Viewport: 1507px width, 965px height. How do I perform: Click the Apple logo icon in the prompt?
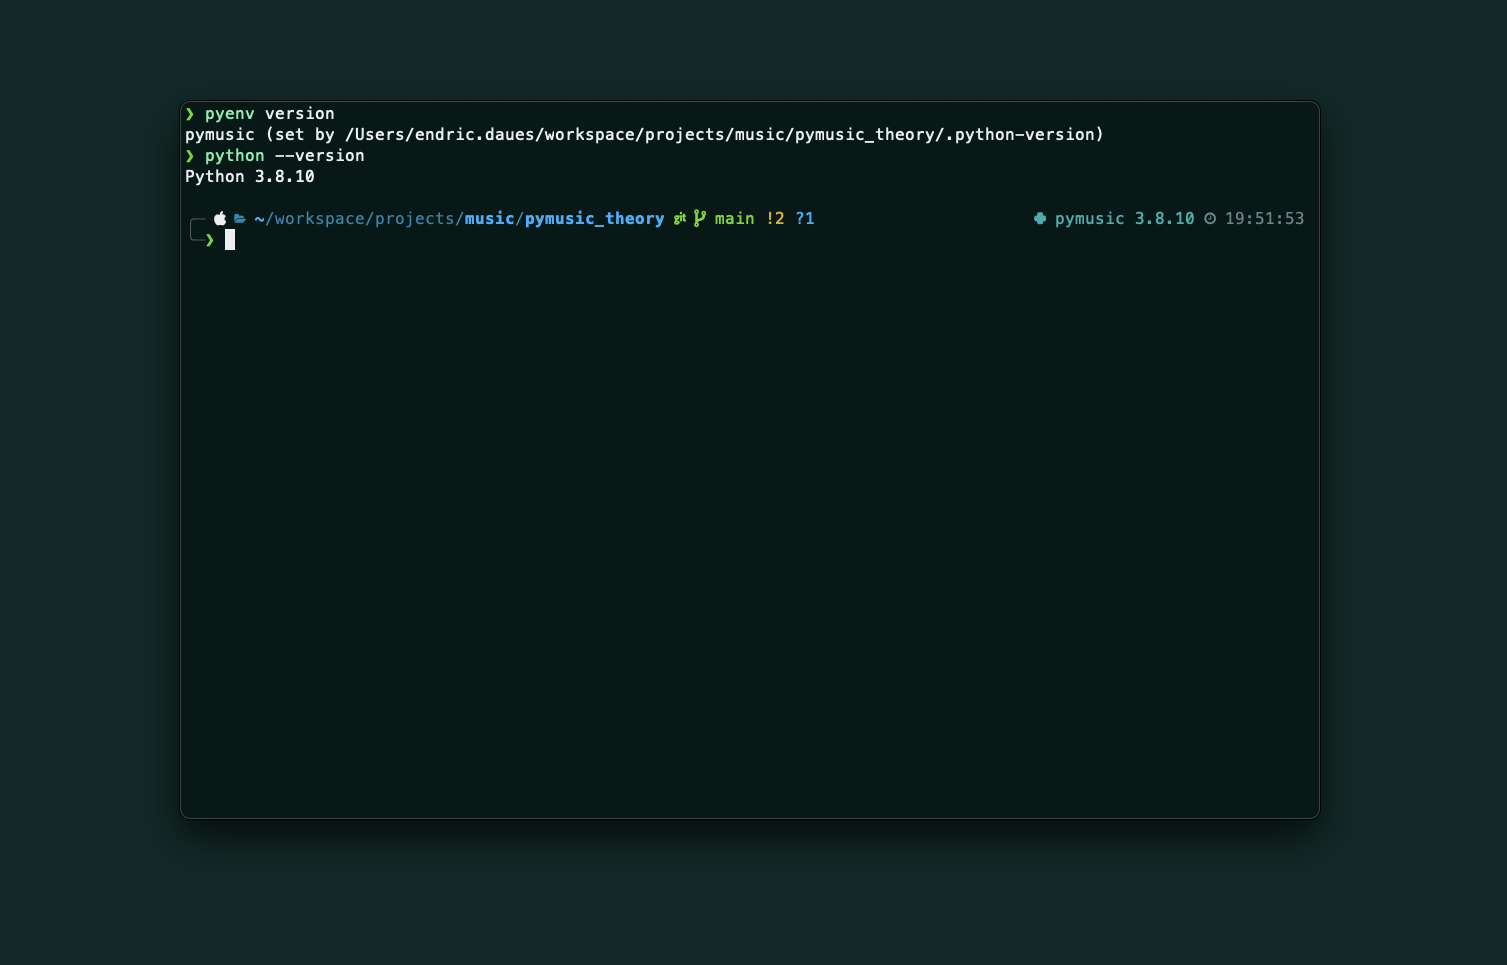[220, 218]
